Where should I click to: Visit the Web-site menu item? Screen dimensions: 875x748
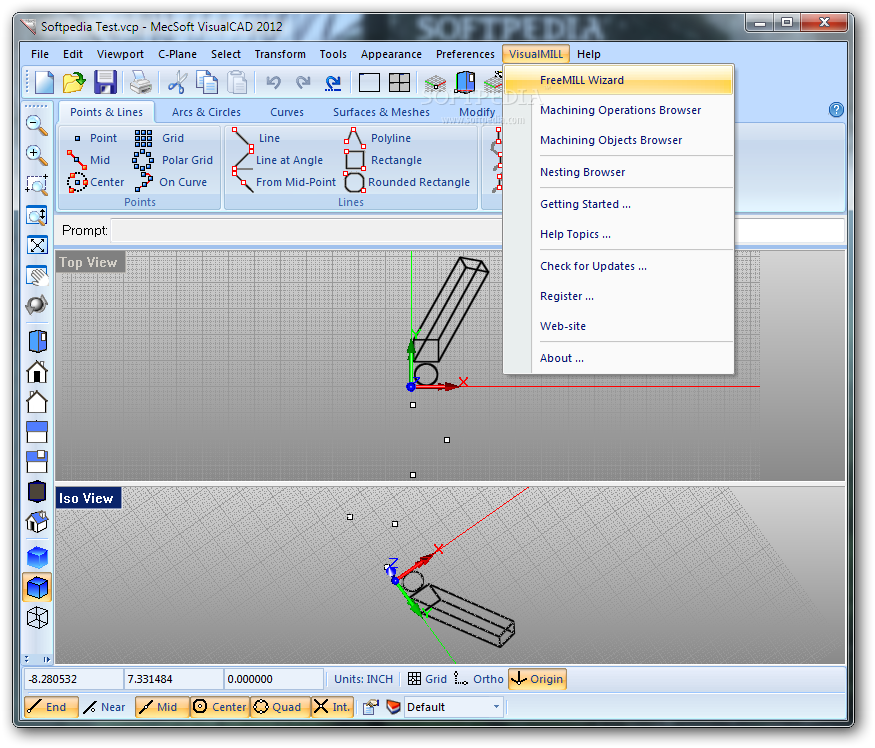coord(618,326)
